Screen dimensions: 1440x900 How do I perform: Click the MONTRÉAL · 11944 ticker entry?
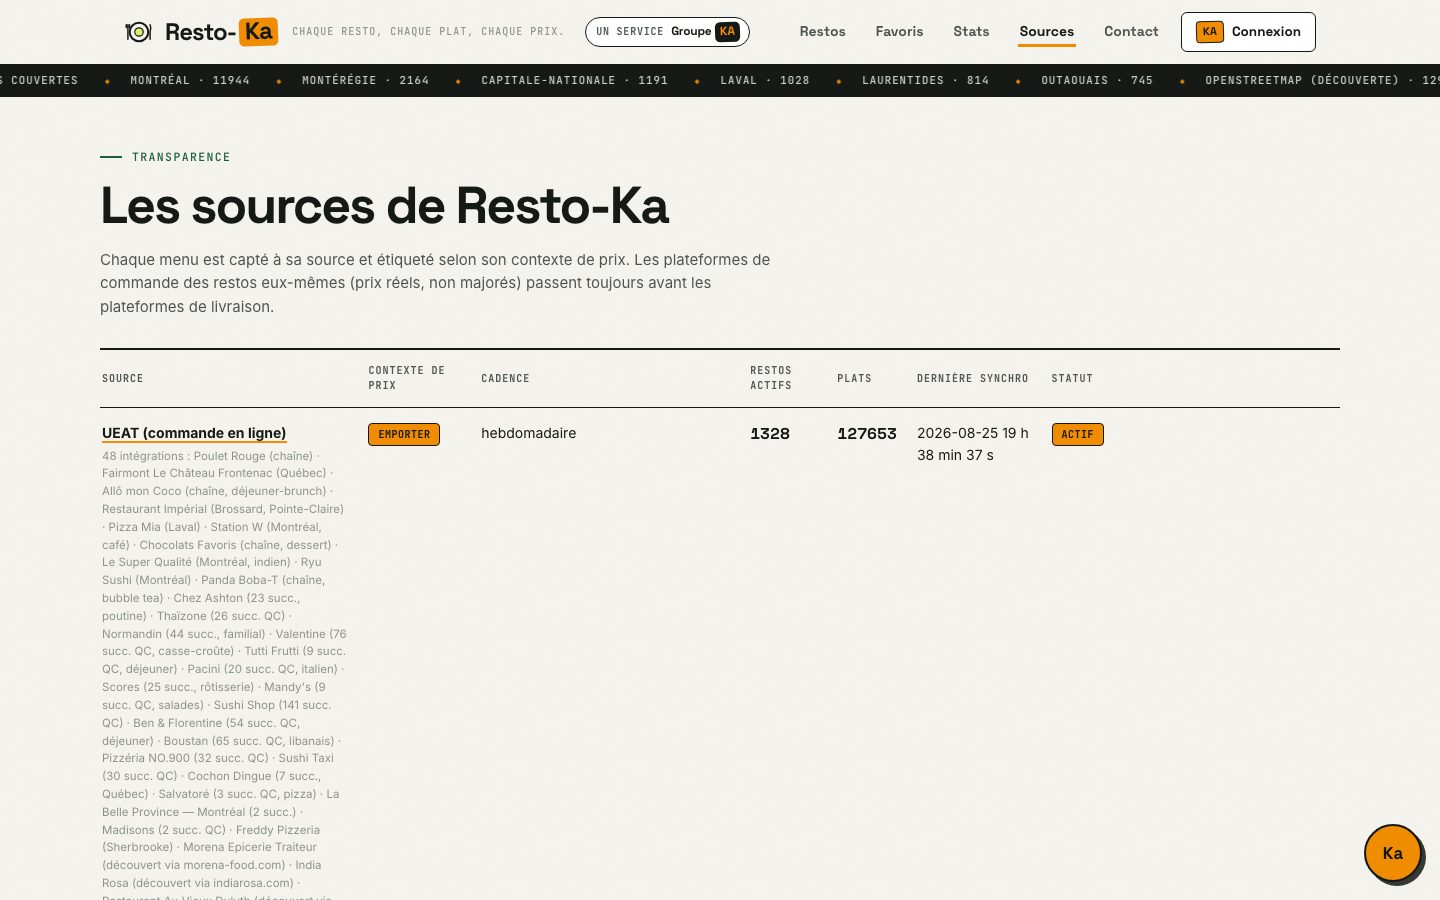coord(190,80)
